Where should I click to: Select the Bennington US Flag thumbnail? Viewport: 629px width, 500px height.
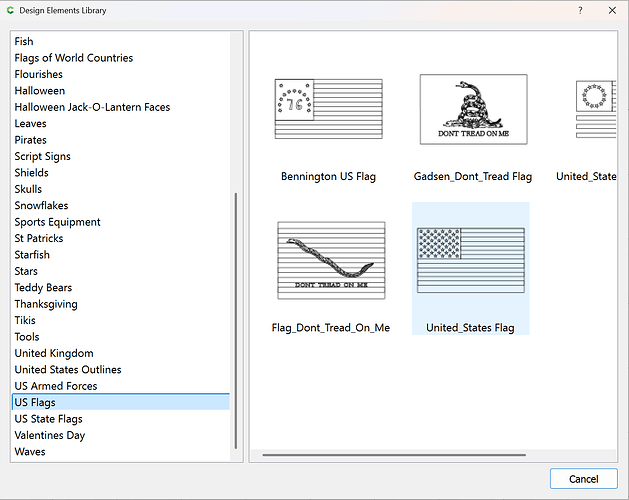328,109
